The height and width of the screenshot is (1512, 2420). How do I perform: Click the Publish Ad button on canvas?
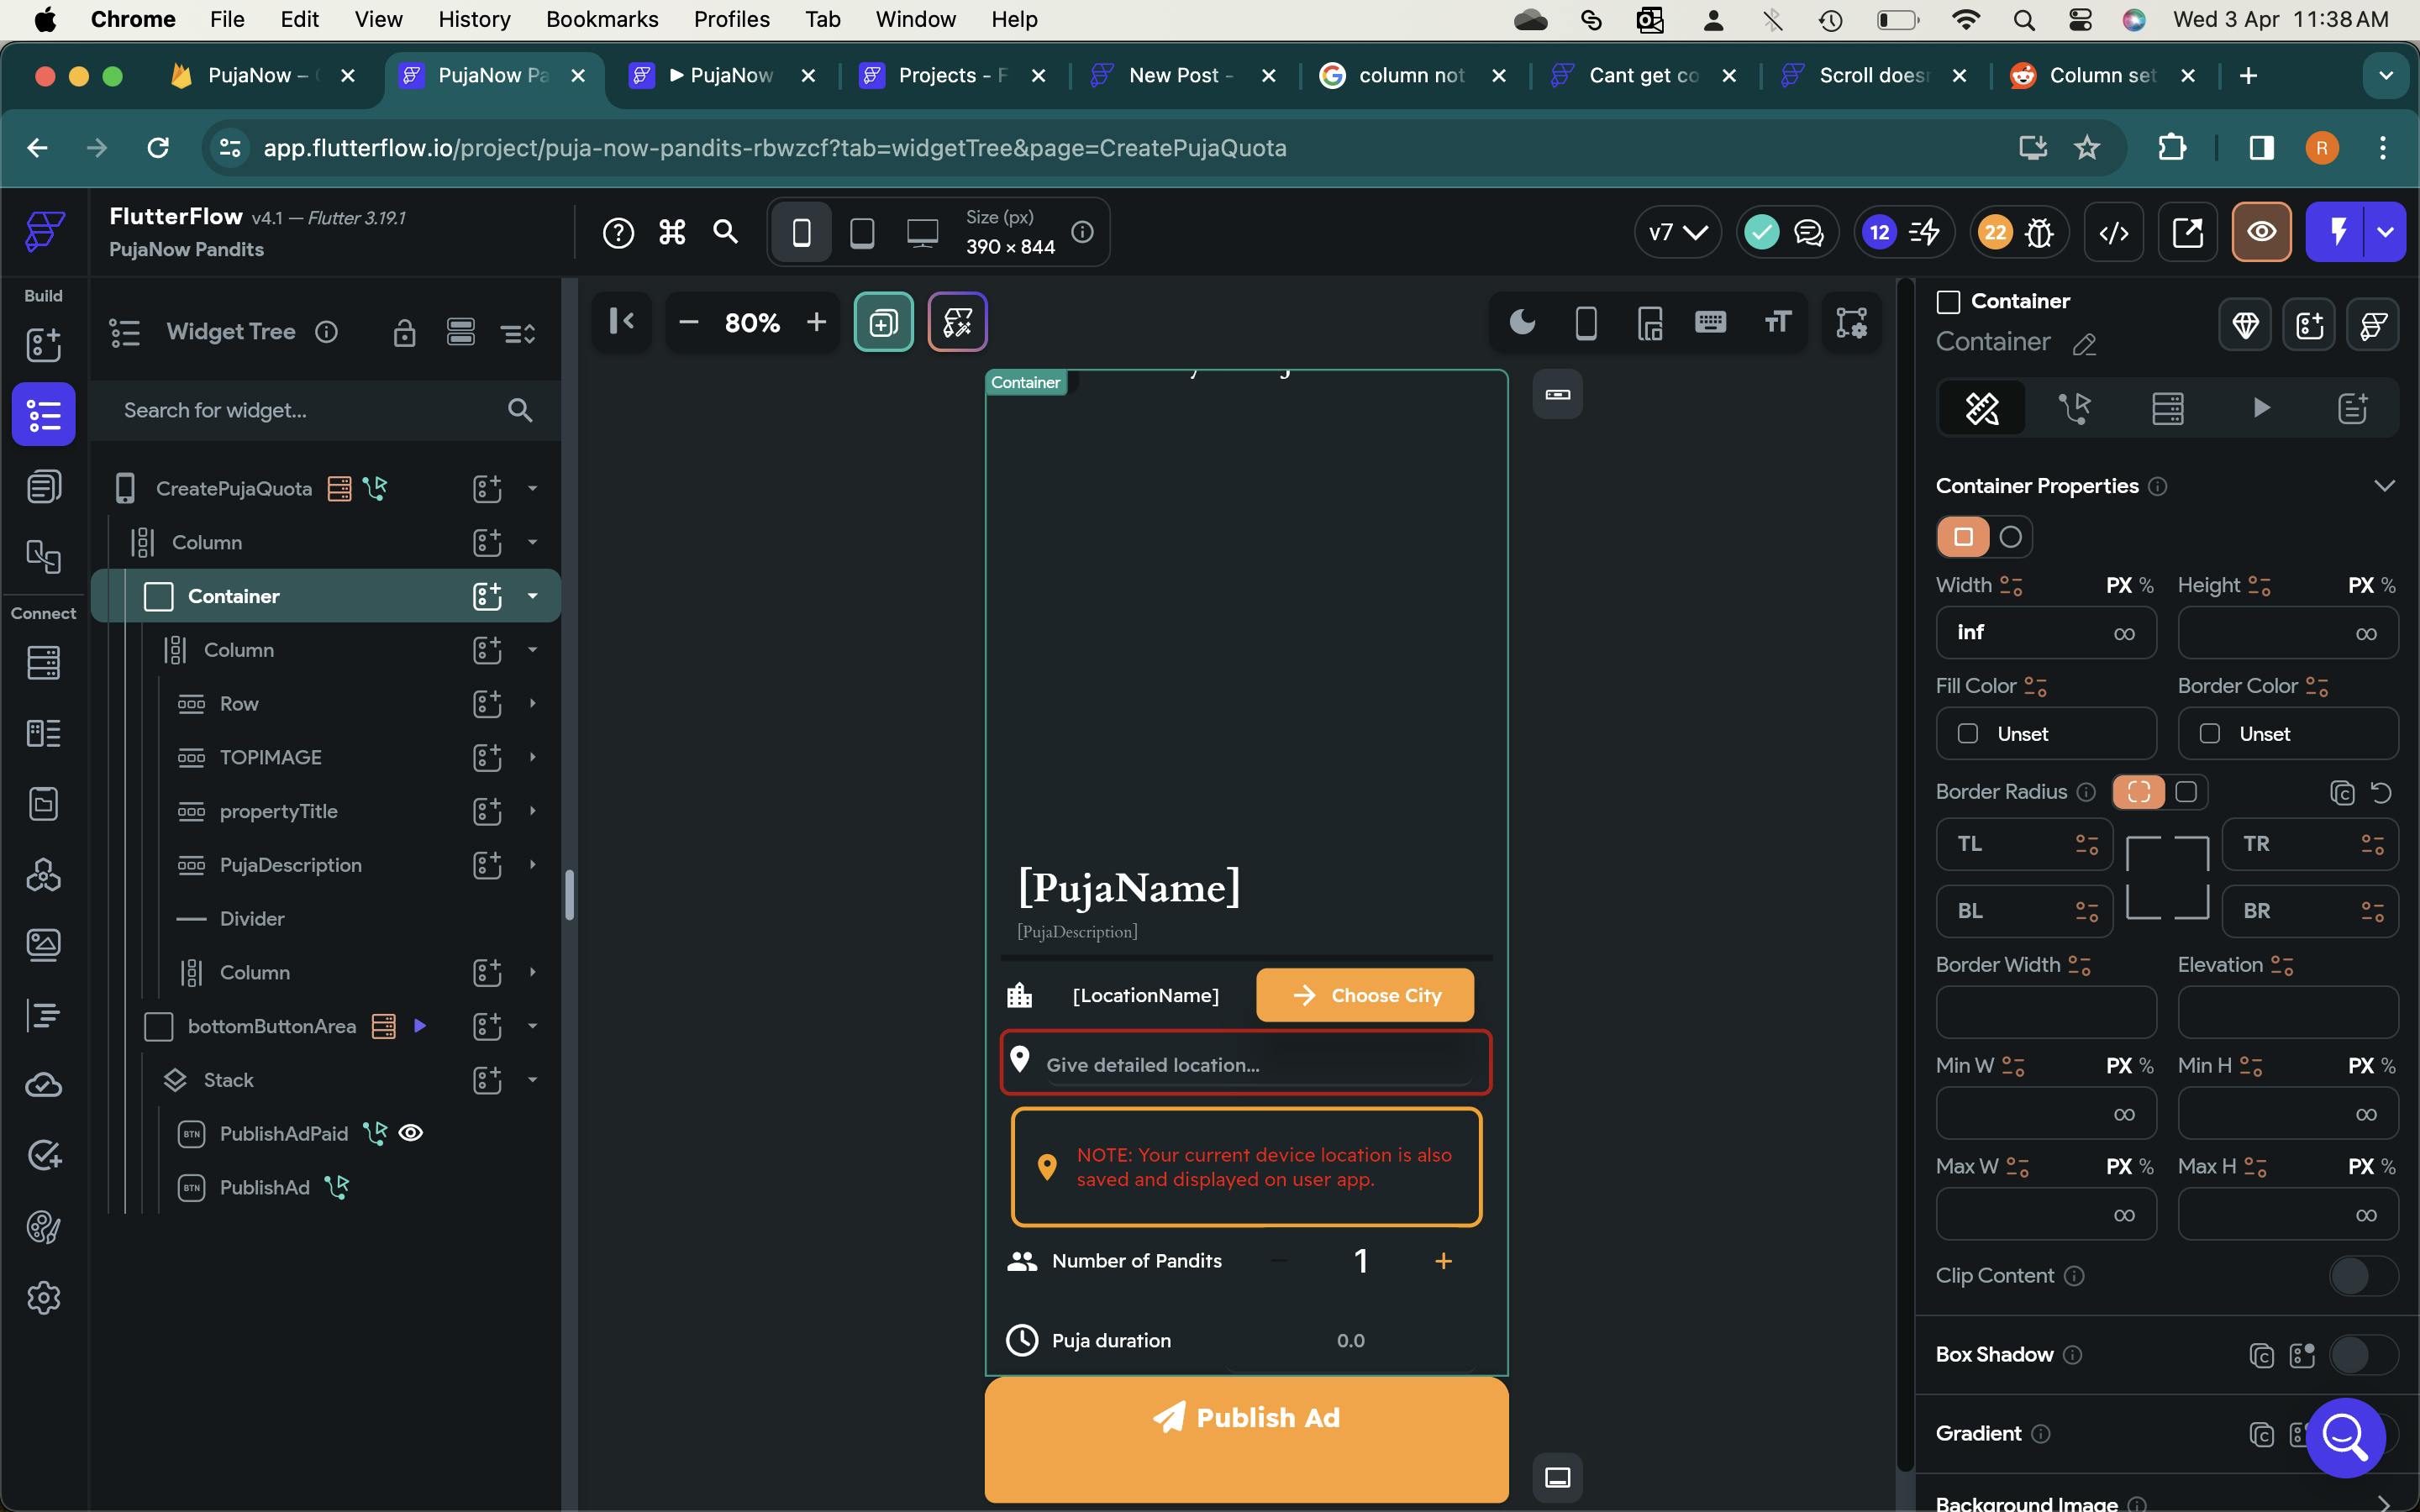click(1246, 1418)
